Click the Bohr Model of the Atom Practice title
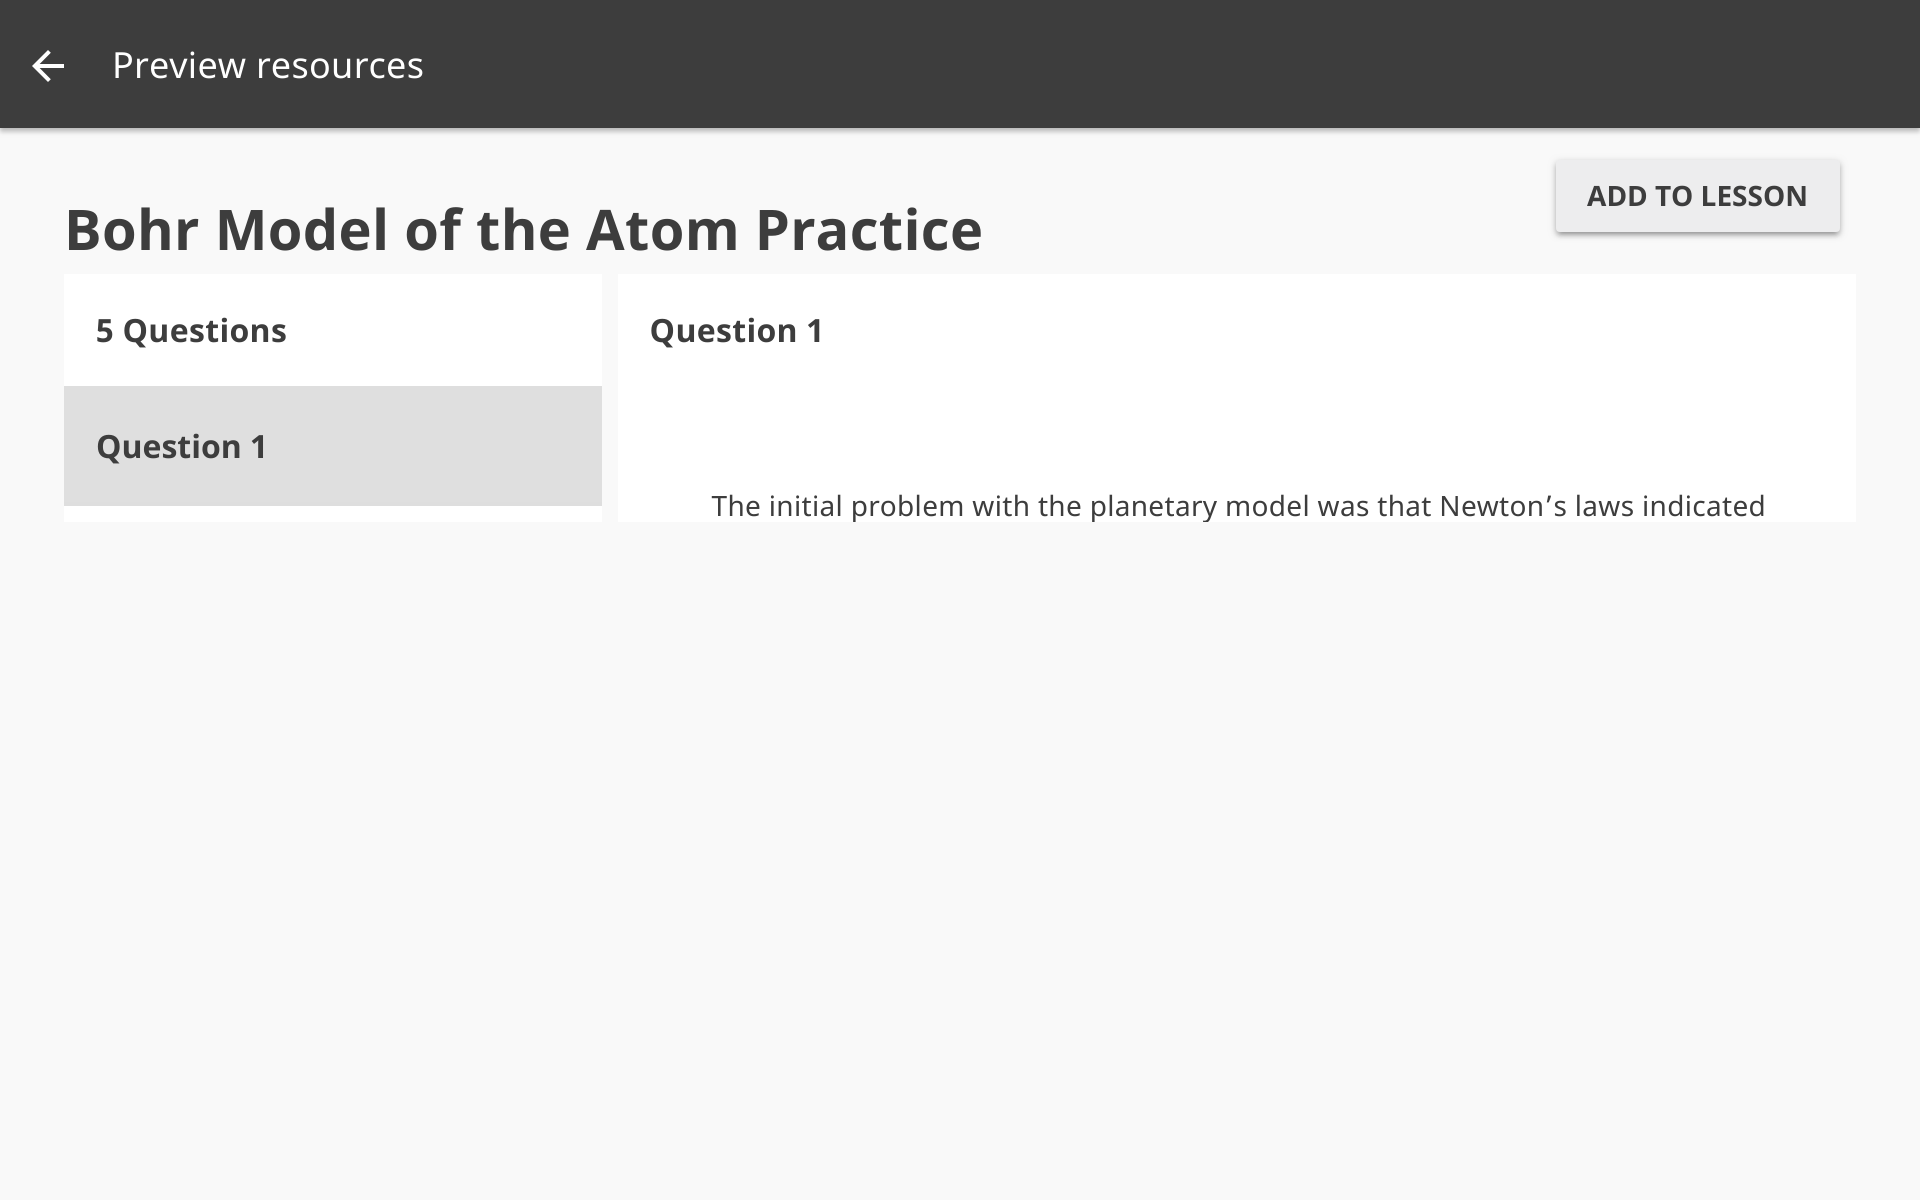The height and width of the screenshot is (1200, 1920). click(x=522, y=229)
